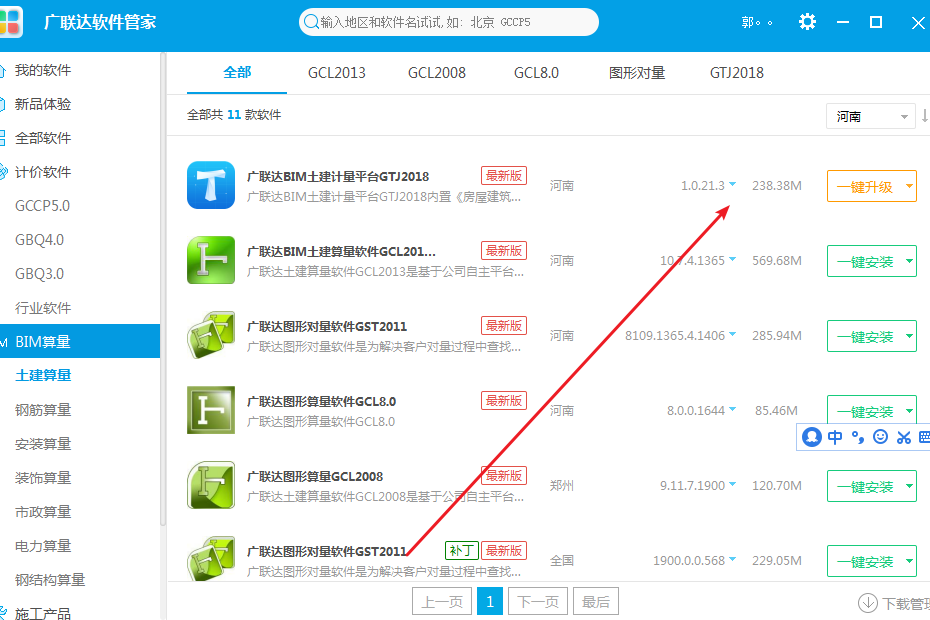This screenshot has height=620, width=930.
Task: Select 行业软件 in sidebar
Action: [43, 307]
